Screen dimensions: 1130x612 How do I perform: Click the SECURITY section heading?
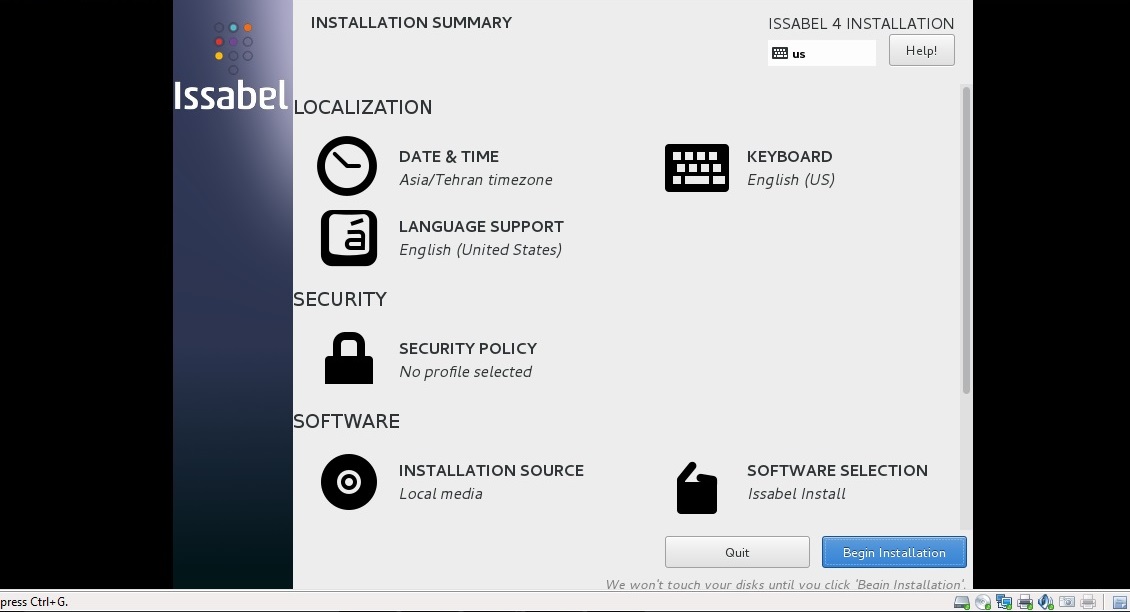click(x=340, y=298)
